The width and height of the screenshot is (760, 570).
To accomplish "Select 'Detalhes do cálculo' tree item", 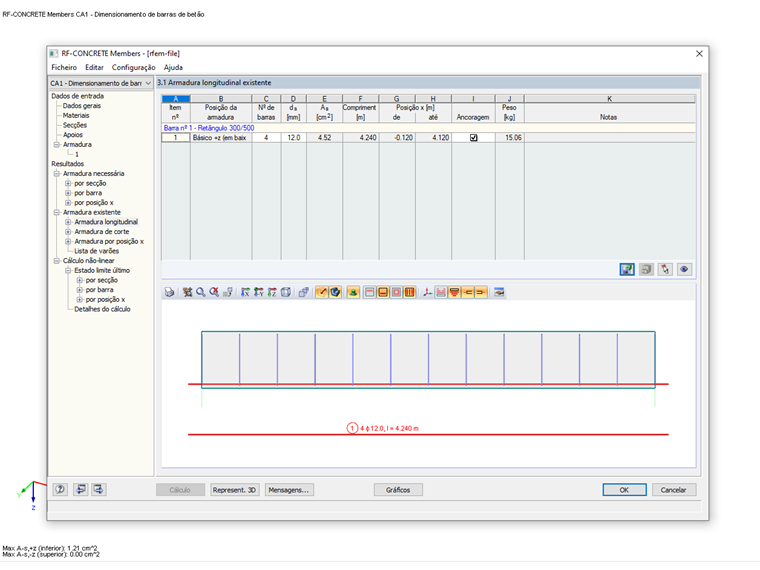I will pos(102,309).
